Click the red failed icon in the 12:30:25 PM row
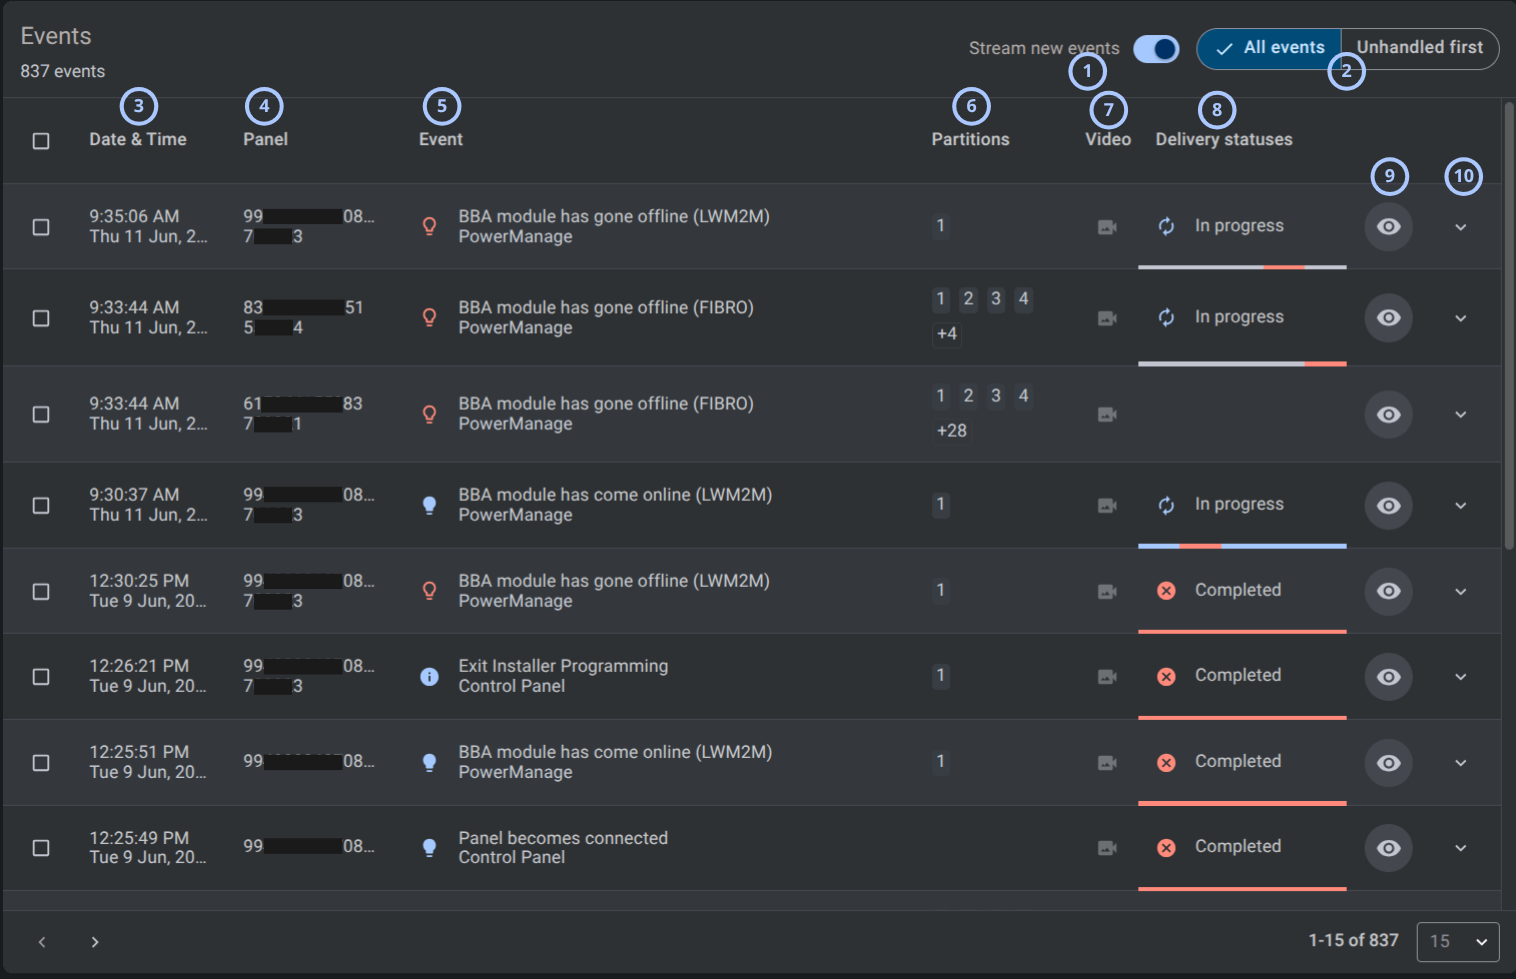This screenshot has width=1516, height=979. click(1166, 591)
